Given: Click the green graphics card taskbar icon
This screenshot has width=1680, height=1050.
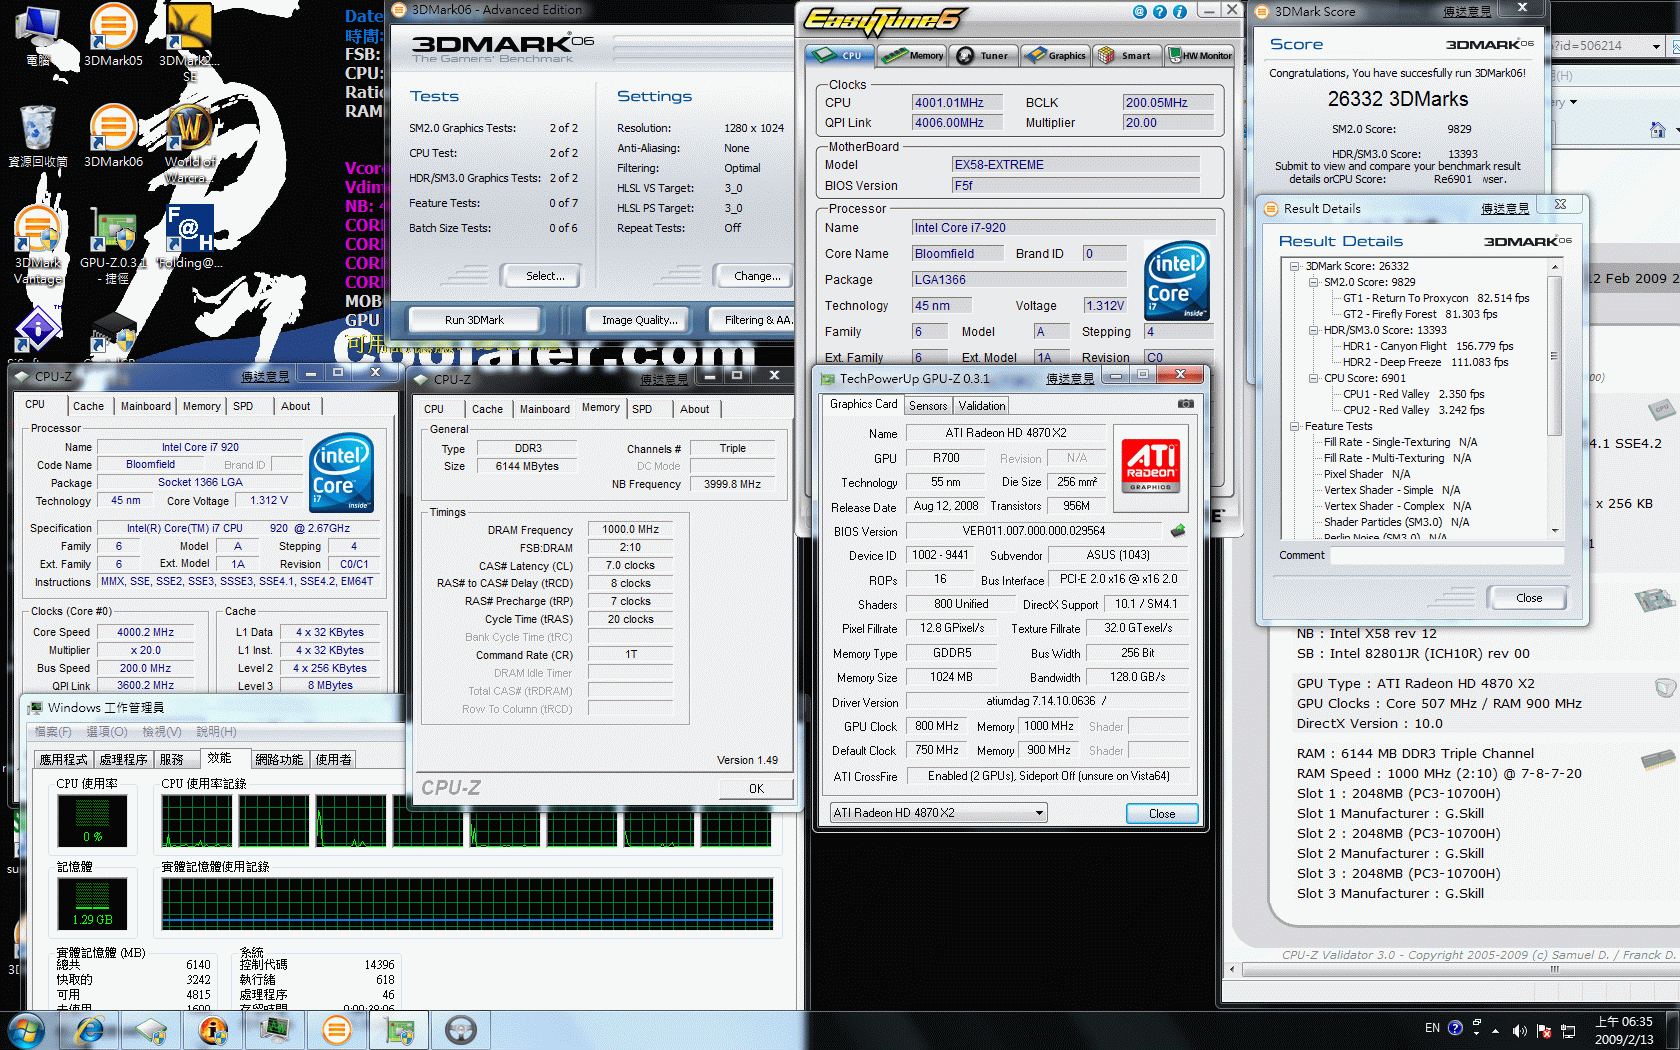Looking at the screenshot, I should point(399,1030).
